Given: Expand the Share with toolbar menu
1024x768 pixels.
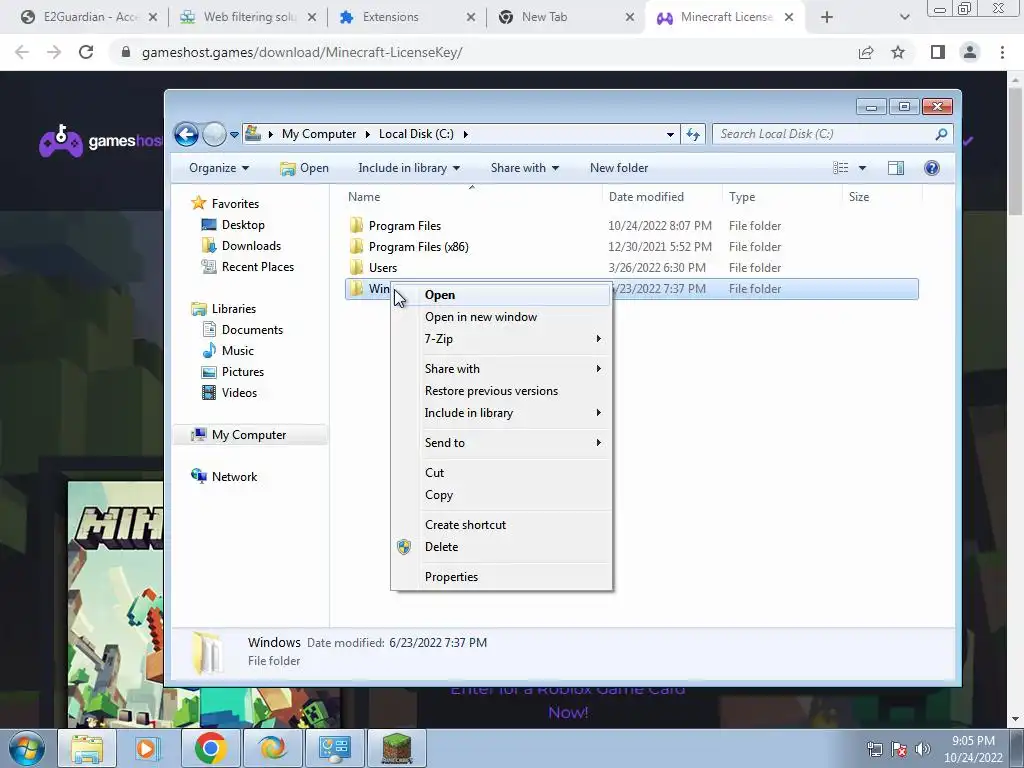Looking at the screenshot, I should tap(524, 168).
